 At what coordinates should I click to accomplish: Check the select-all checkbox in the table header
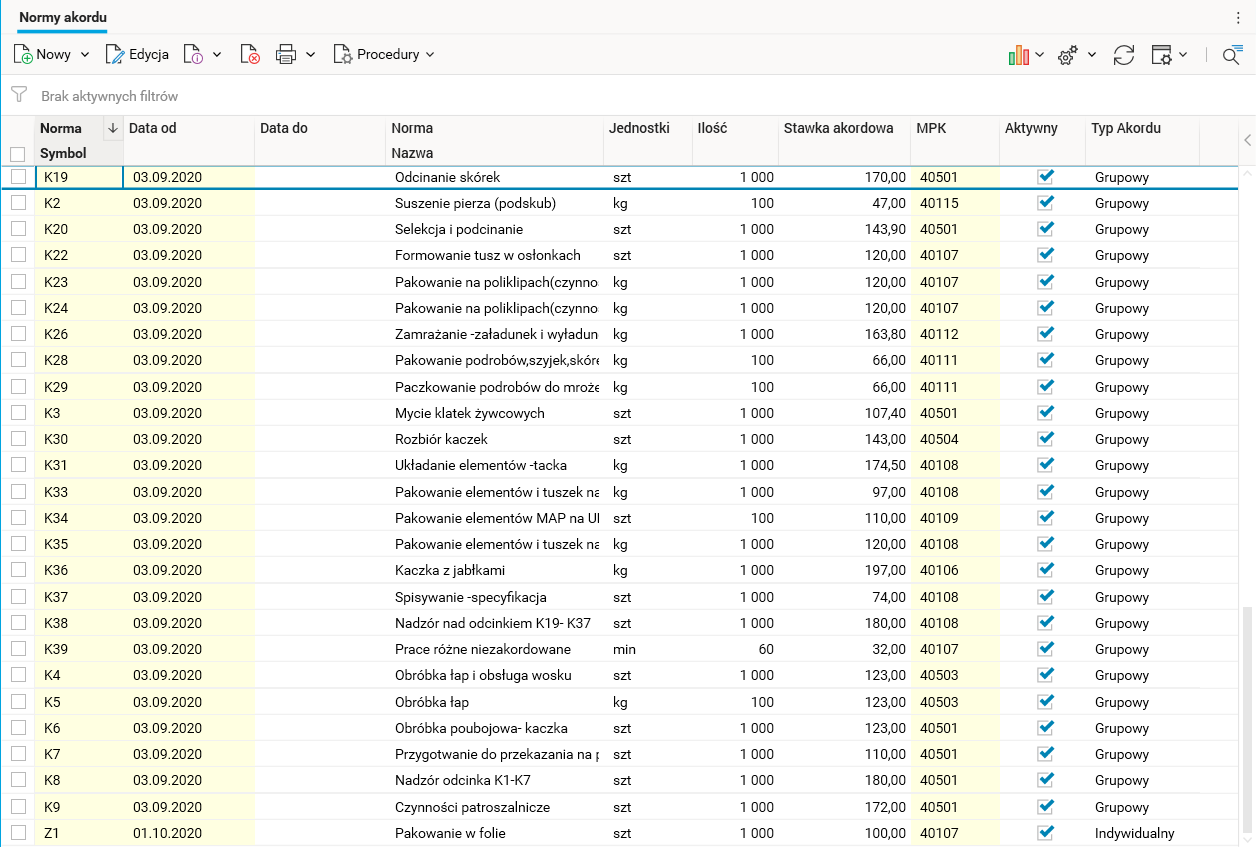click(17, 154)
